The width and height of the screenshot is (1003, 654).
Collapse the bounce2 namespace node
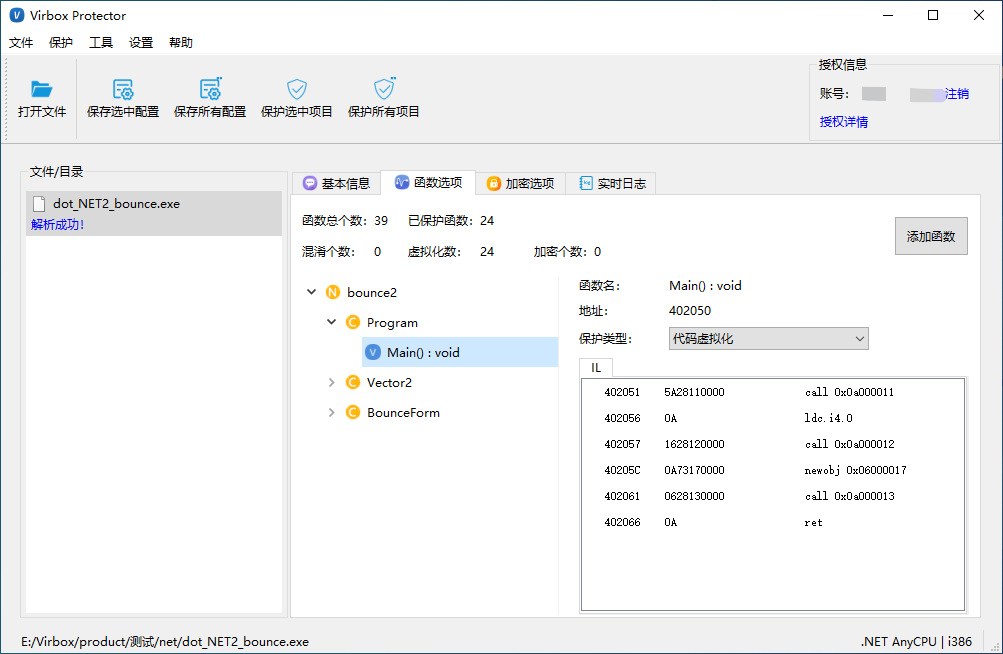(312, 292)
